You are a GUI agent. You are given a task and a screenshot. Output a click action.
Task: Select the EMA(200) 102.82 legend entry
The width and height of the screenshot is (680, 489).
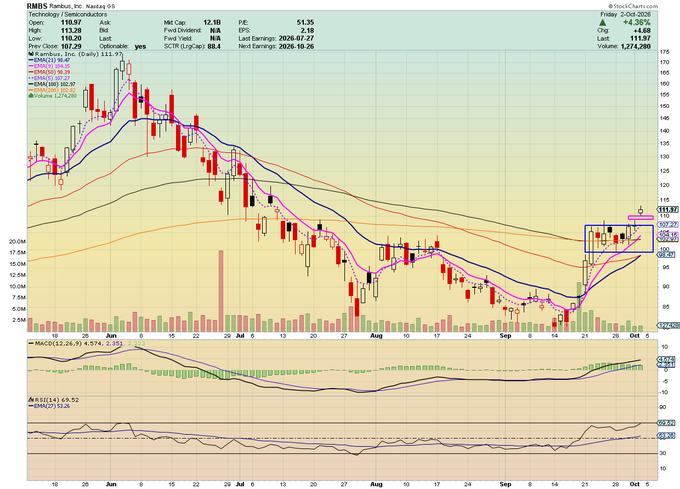[52, 90]
